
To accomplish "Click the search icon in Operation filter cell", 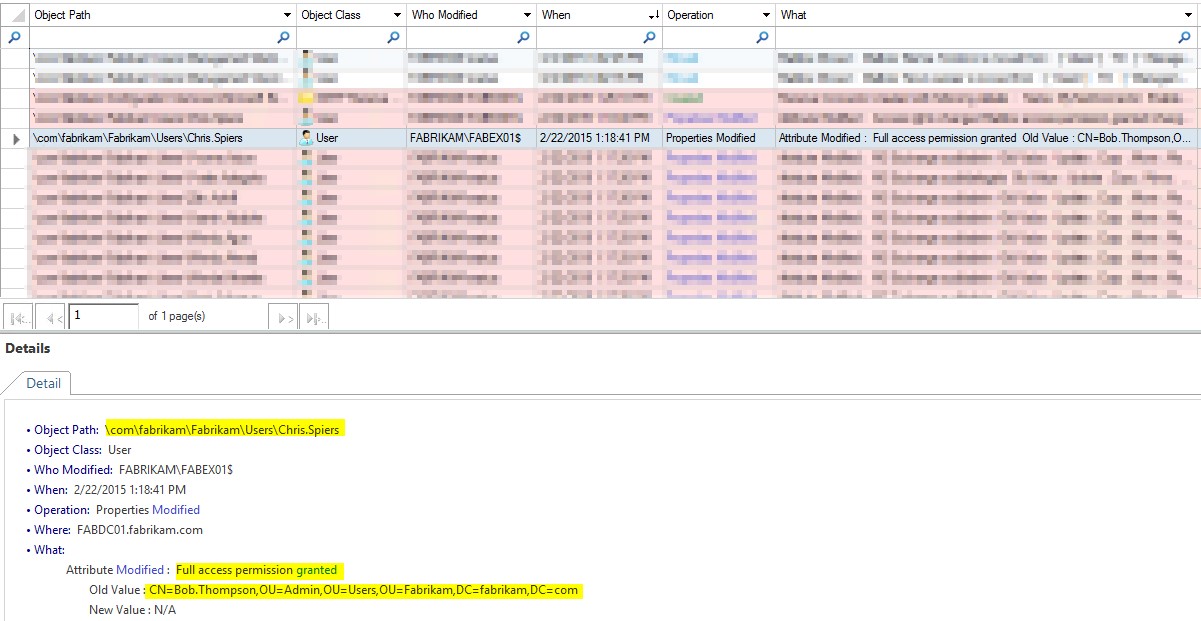I will pyautogui.click(x=763, y=37).
